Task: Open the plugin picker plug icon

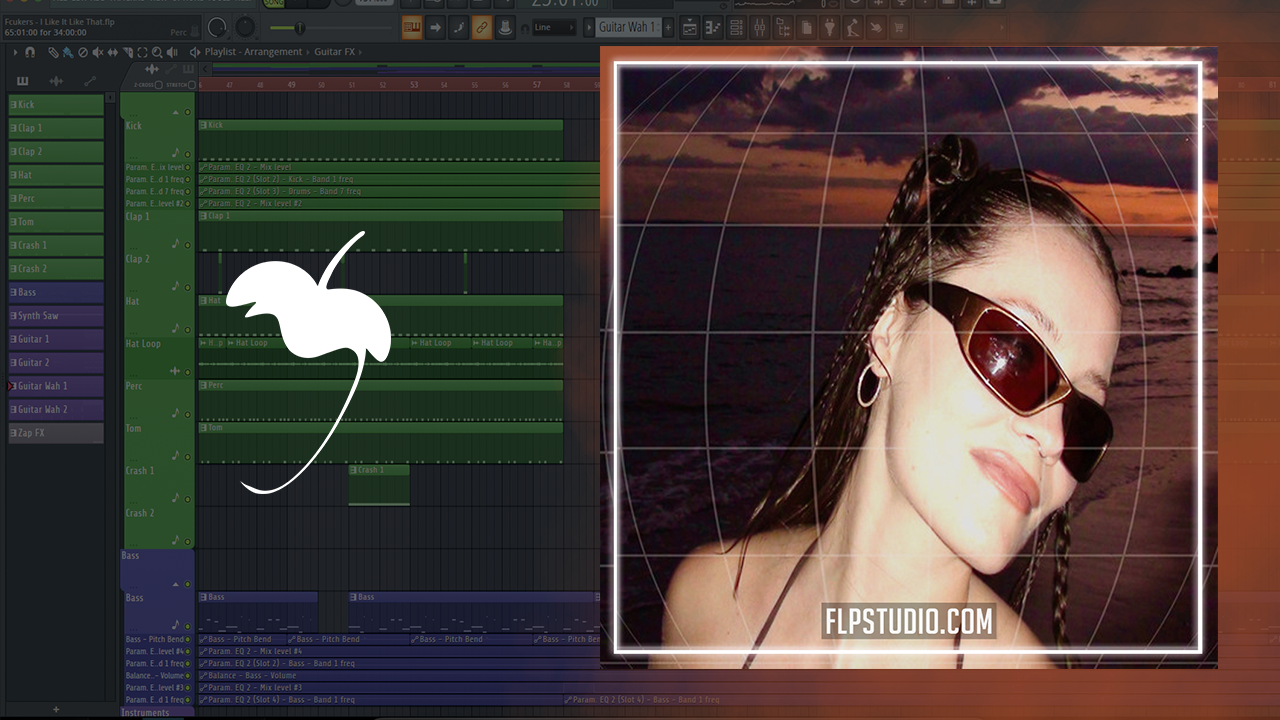Action: [x=830, y=27]
